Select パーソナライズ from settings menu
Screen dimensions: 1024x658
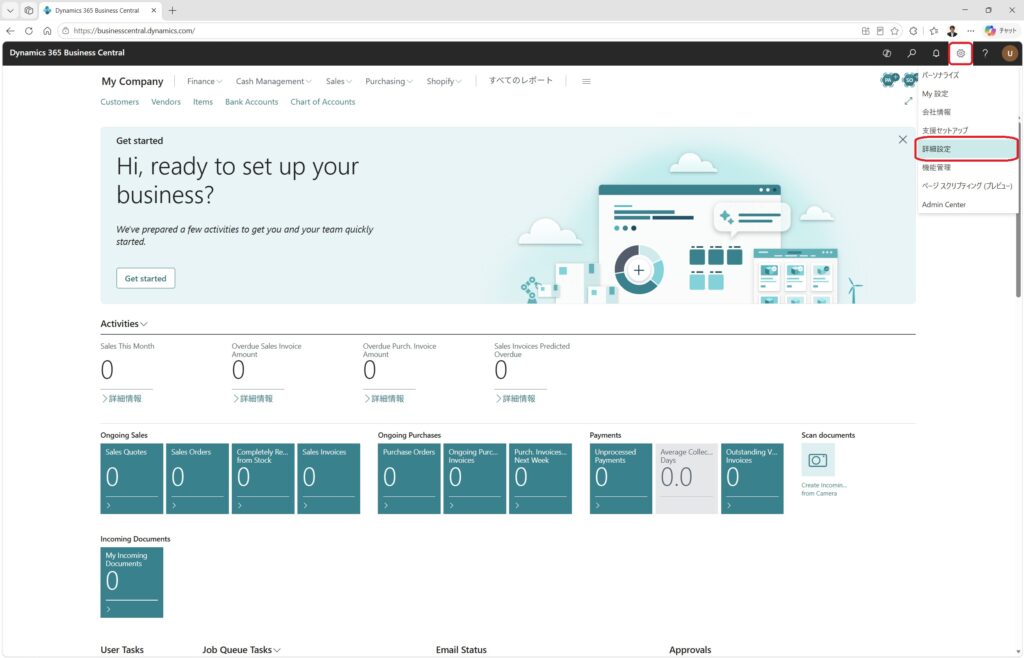(967, 75)
